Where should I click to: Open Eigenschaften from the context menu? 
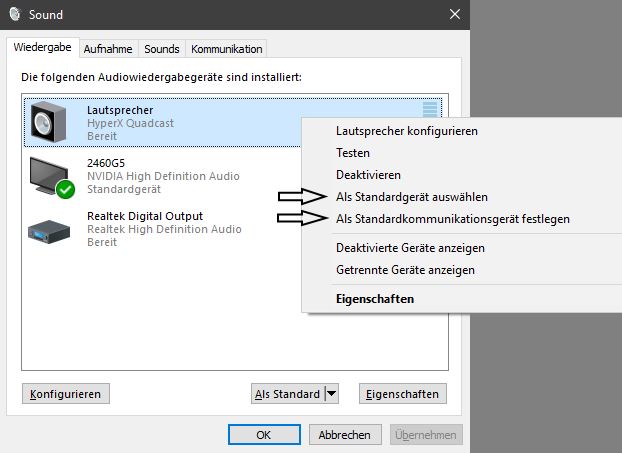pyautogui.click(x=375, y=299)
